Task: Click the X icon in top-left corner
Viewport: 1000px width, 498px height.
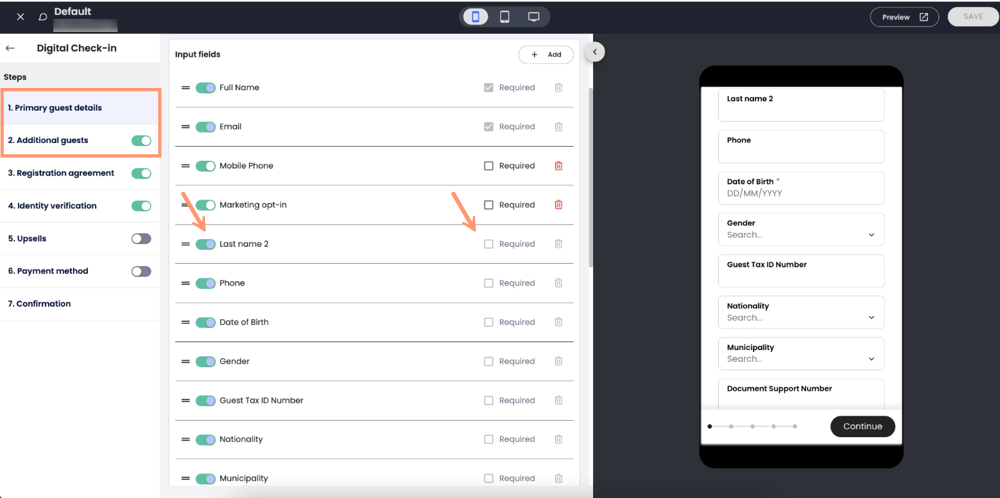Action: 20,17
